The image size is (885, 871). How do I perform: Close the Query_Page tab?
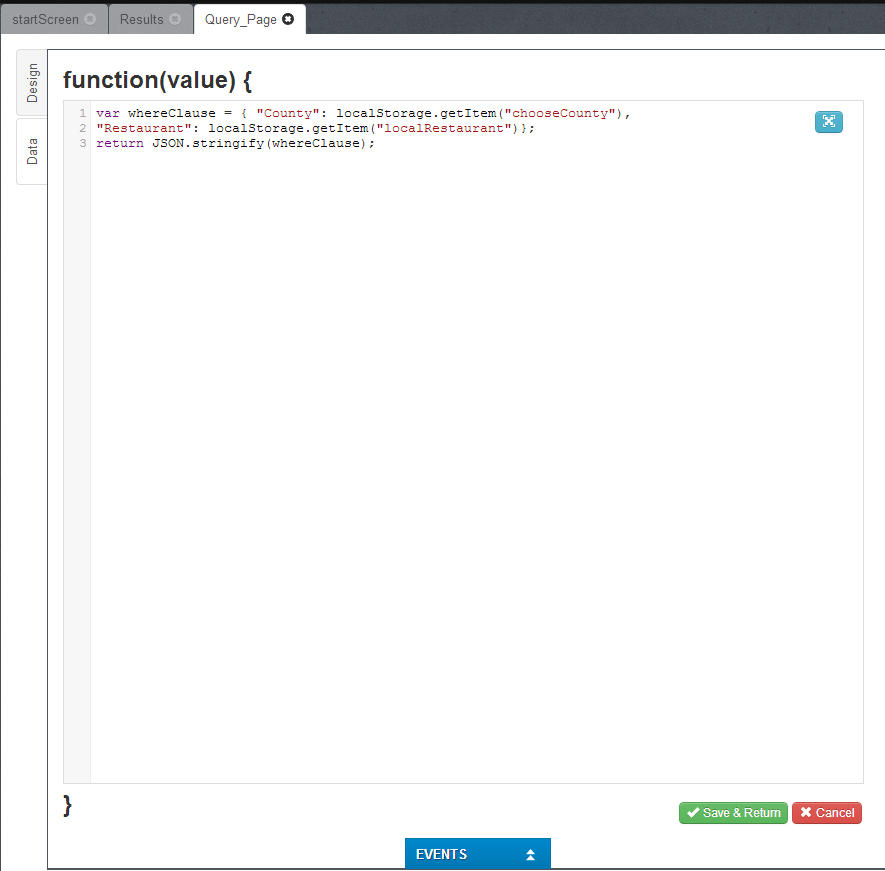288,19
